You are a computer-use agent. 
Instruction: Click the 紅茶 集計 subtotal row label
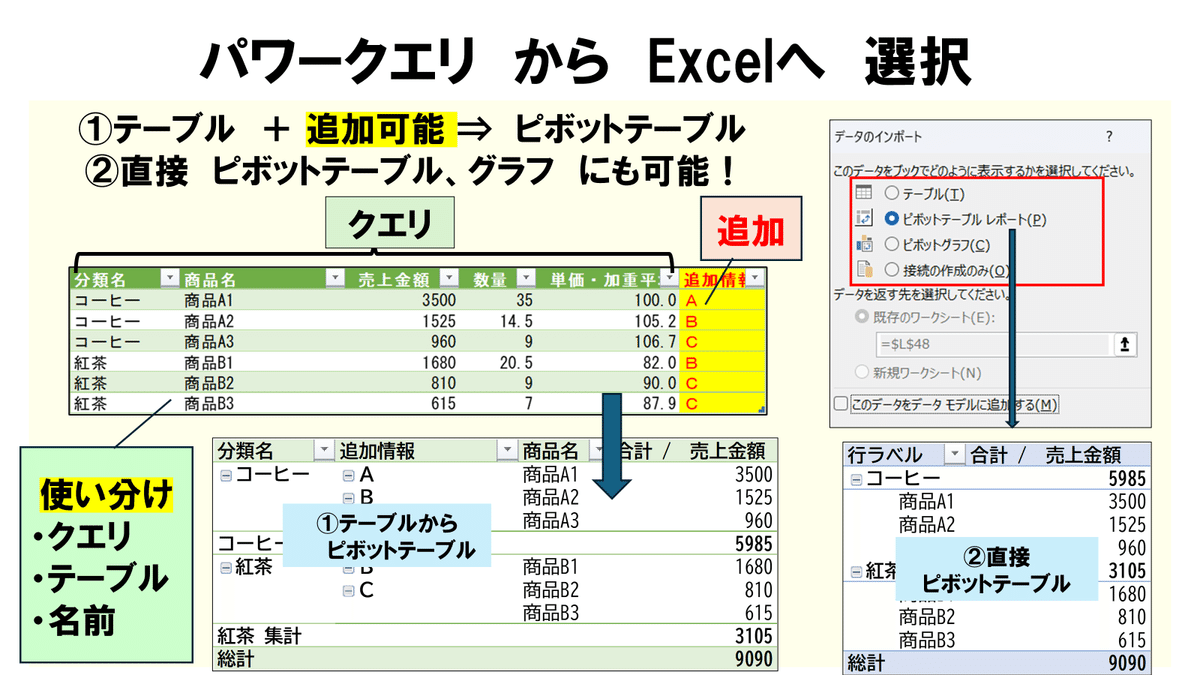coord(260,636)
